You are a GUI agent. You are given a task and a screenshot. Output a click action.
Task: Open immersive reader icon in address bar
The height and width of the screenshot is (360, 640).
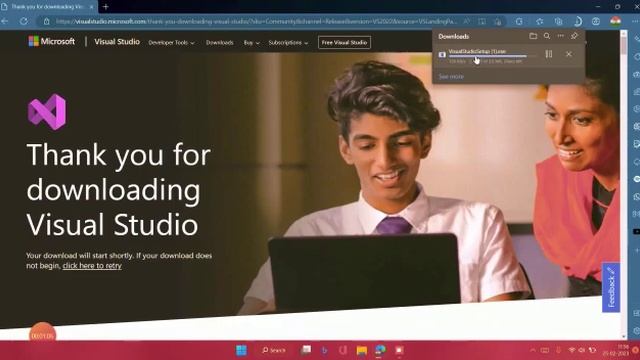pos(482,21)
